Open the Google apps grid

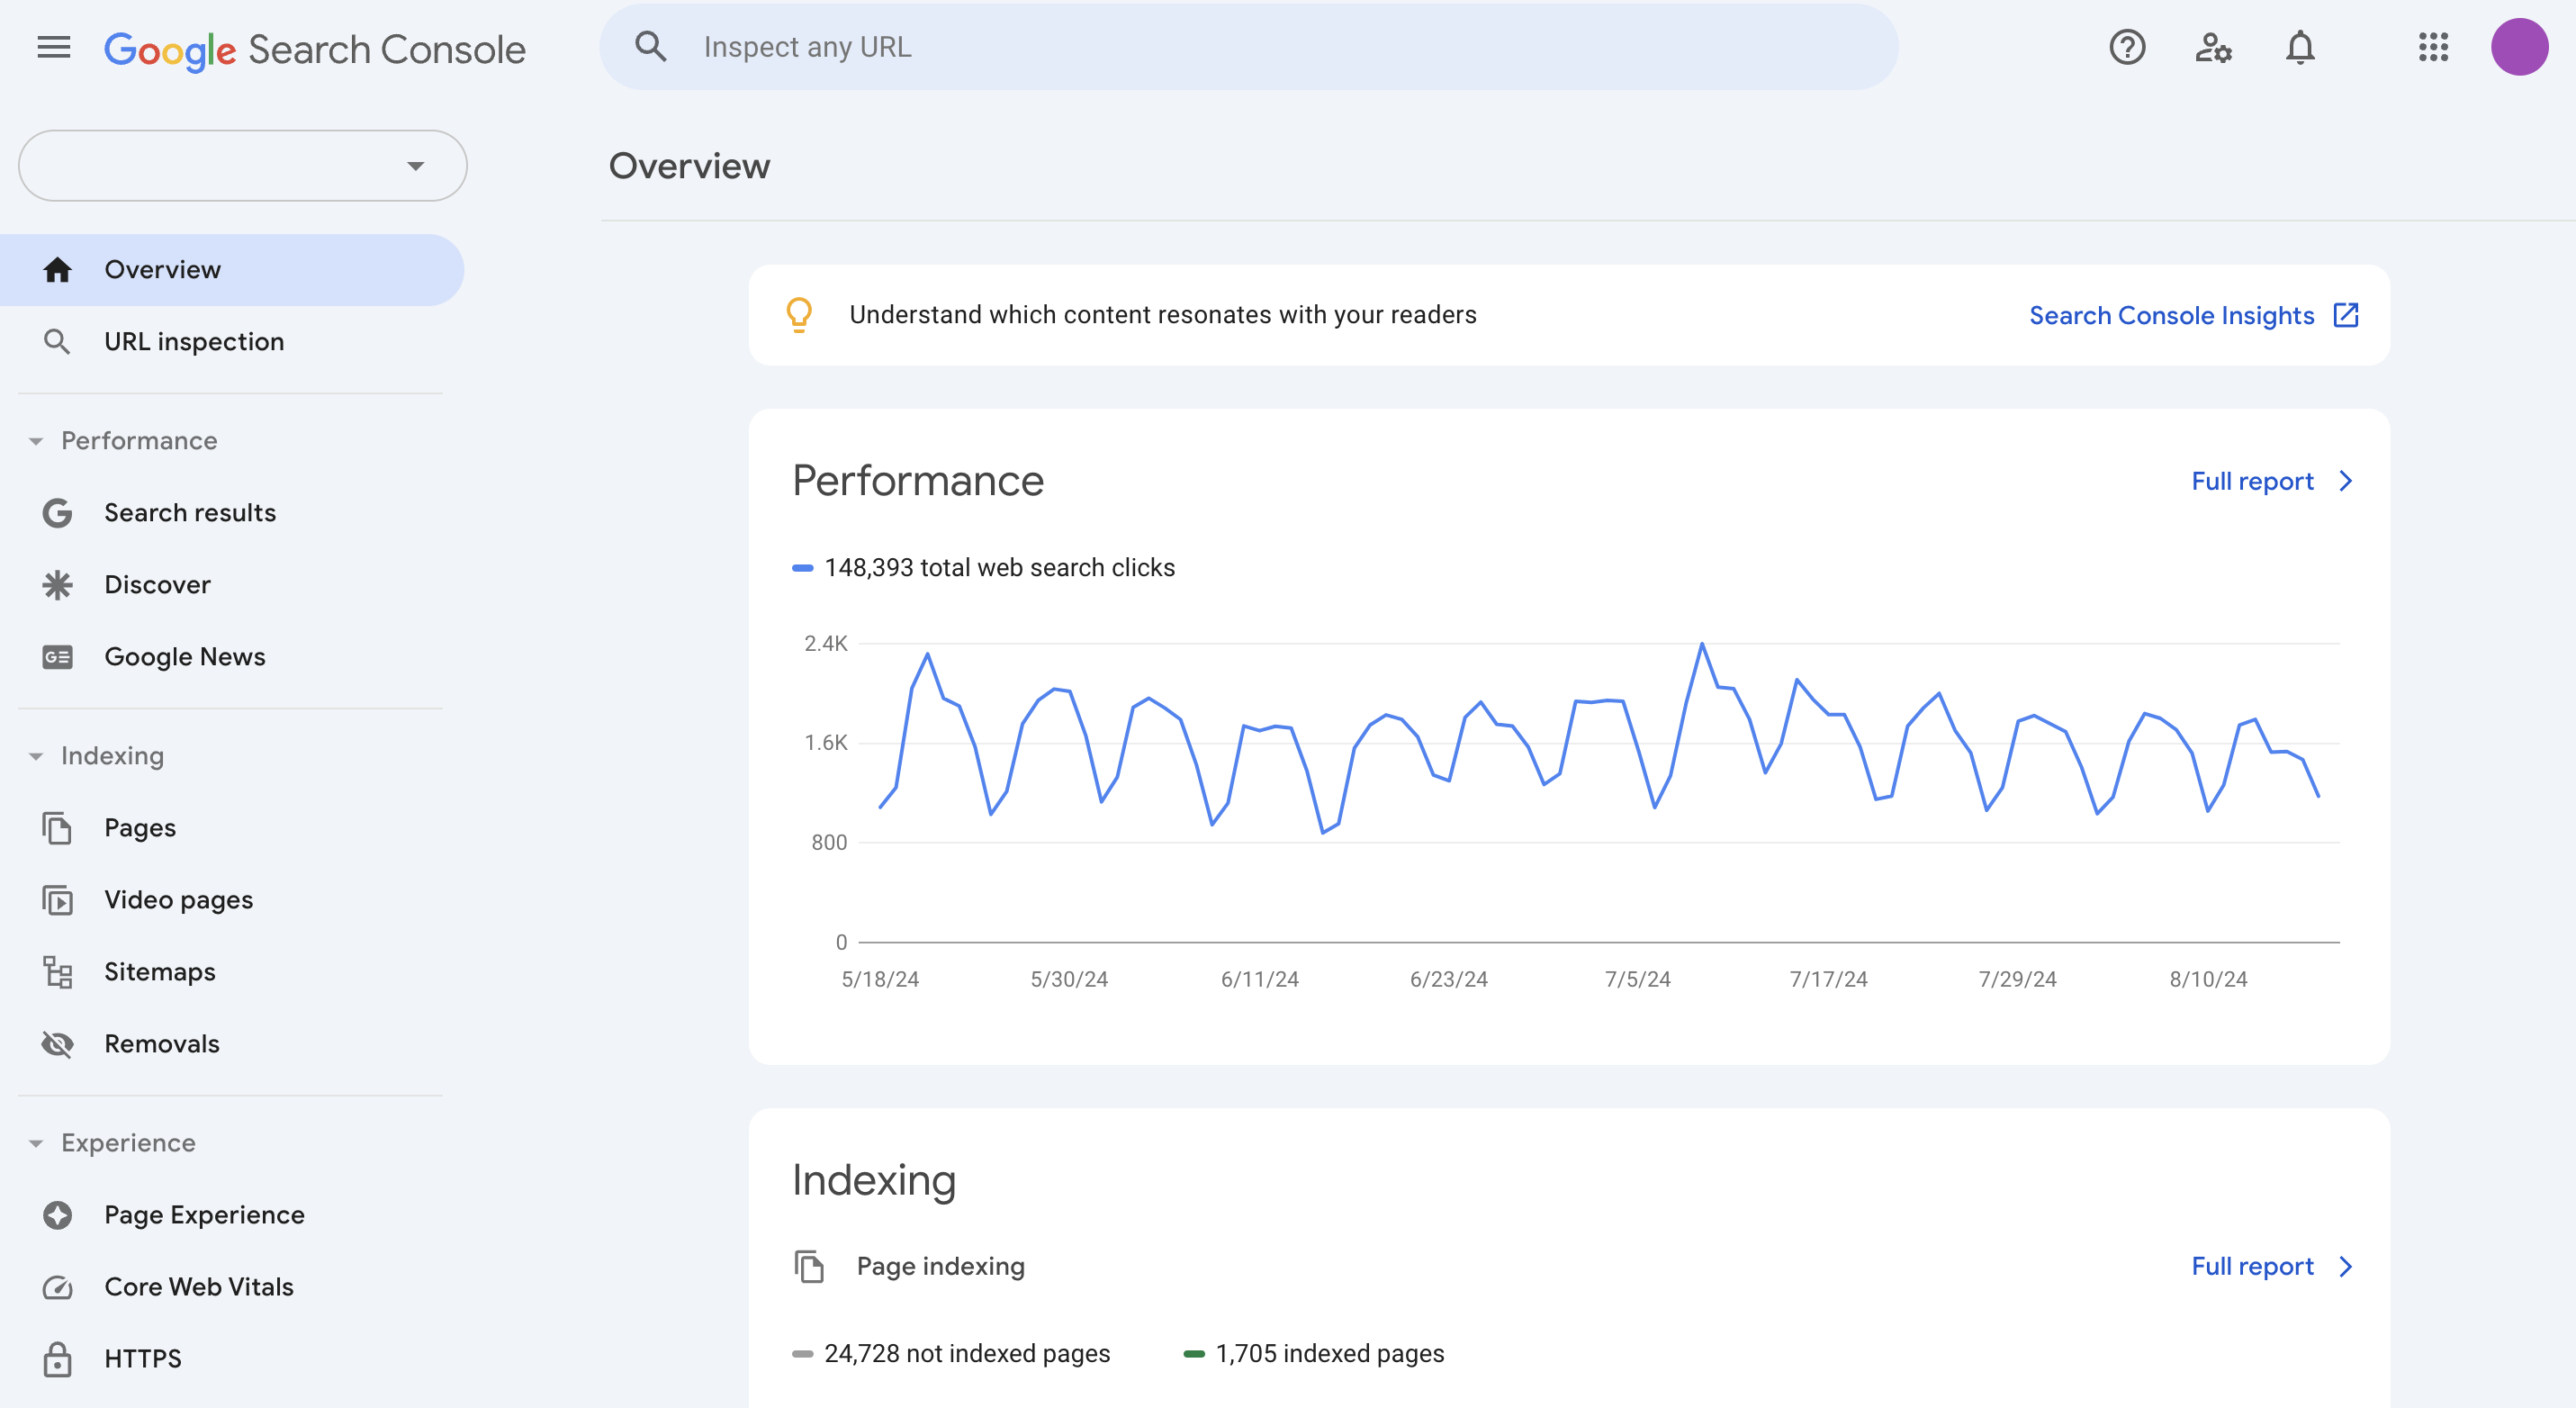tap(2433, 47)
